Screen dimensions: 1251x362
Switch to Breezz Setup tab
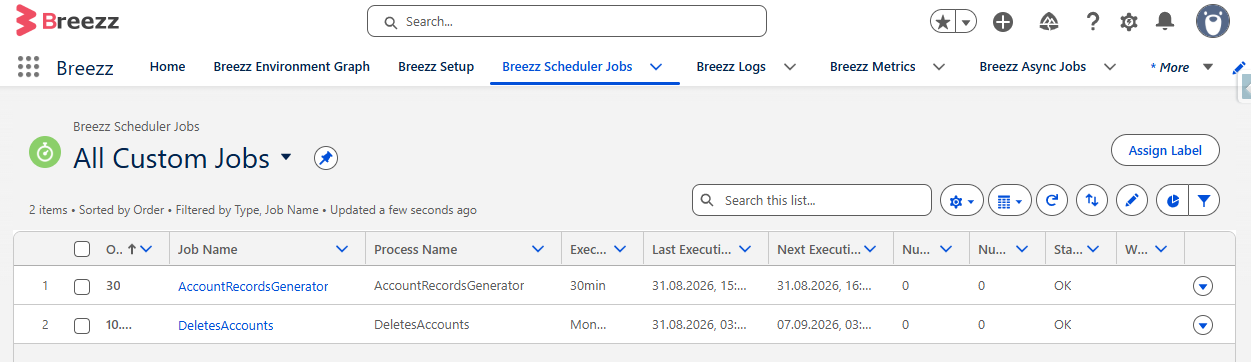coord(436,67)
